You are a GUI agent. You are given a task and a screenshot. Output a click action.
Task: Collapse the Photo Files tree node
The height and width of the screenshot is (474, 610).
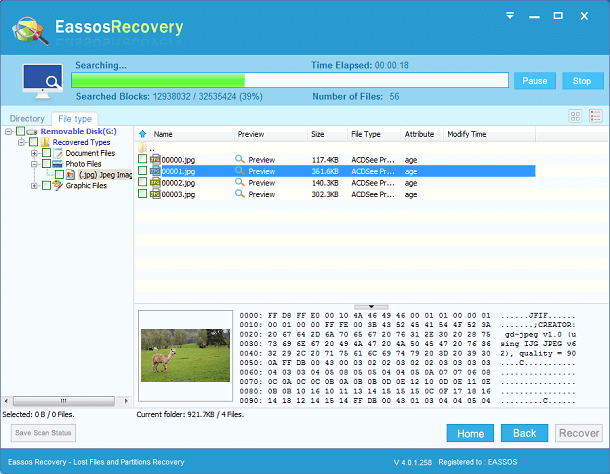pyautogui.click(x=34, y=164)
